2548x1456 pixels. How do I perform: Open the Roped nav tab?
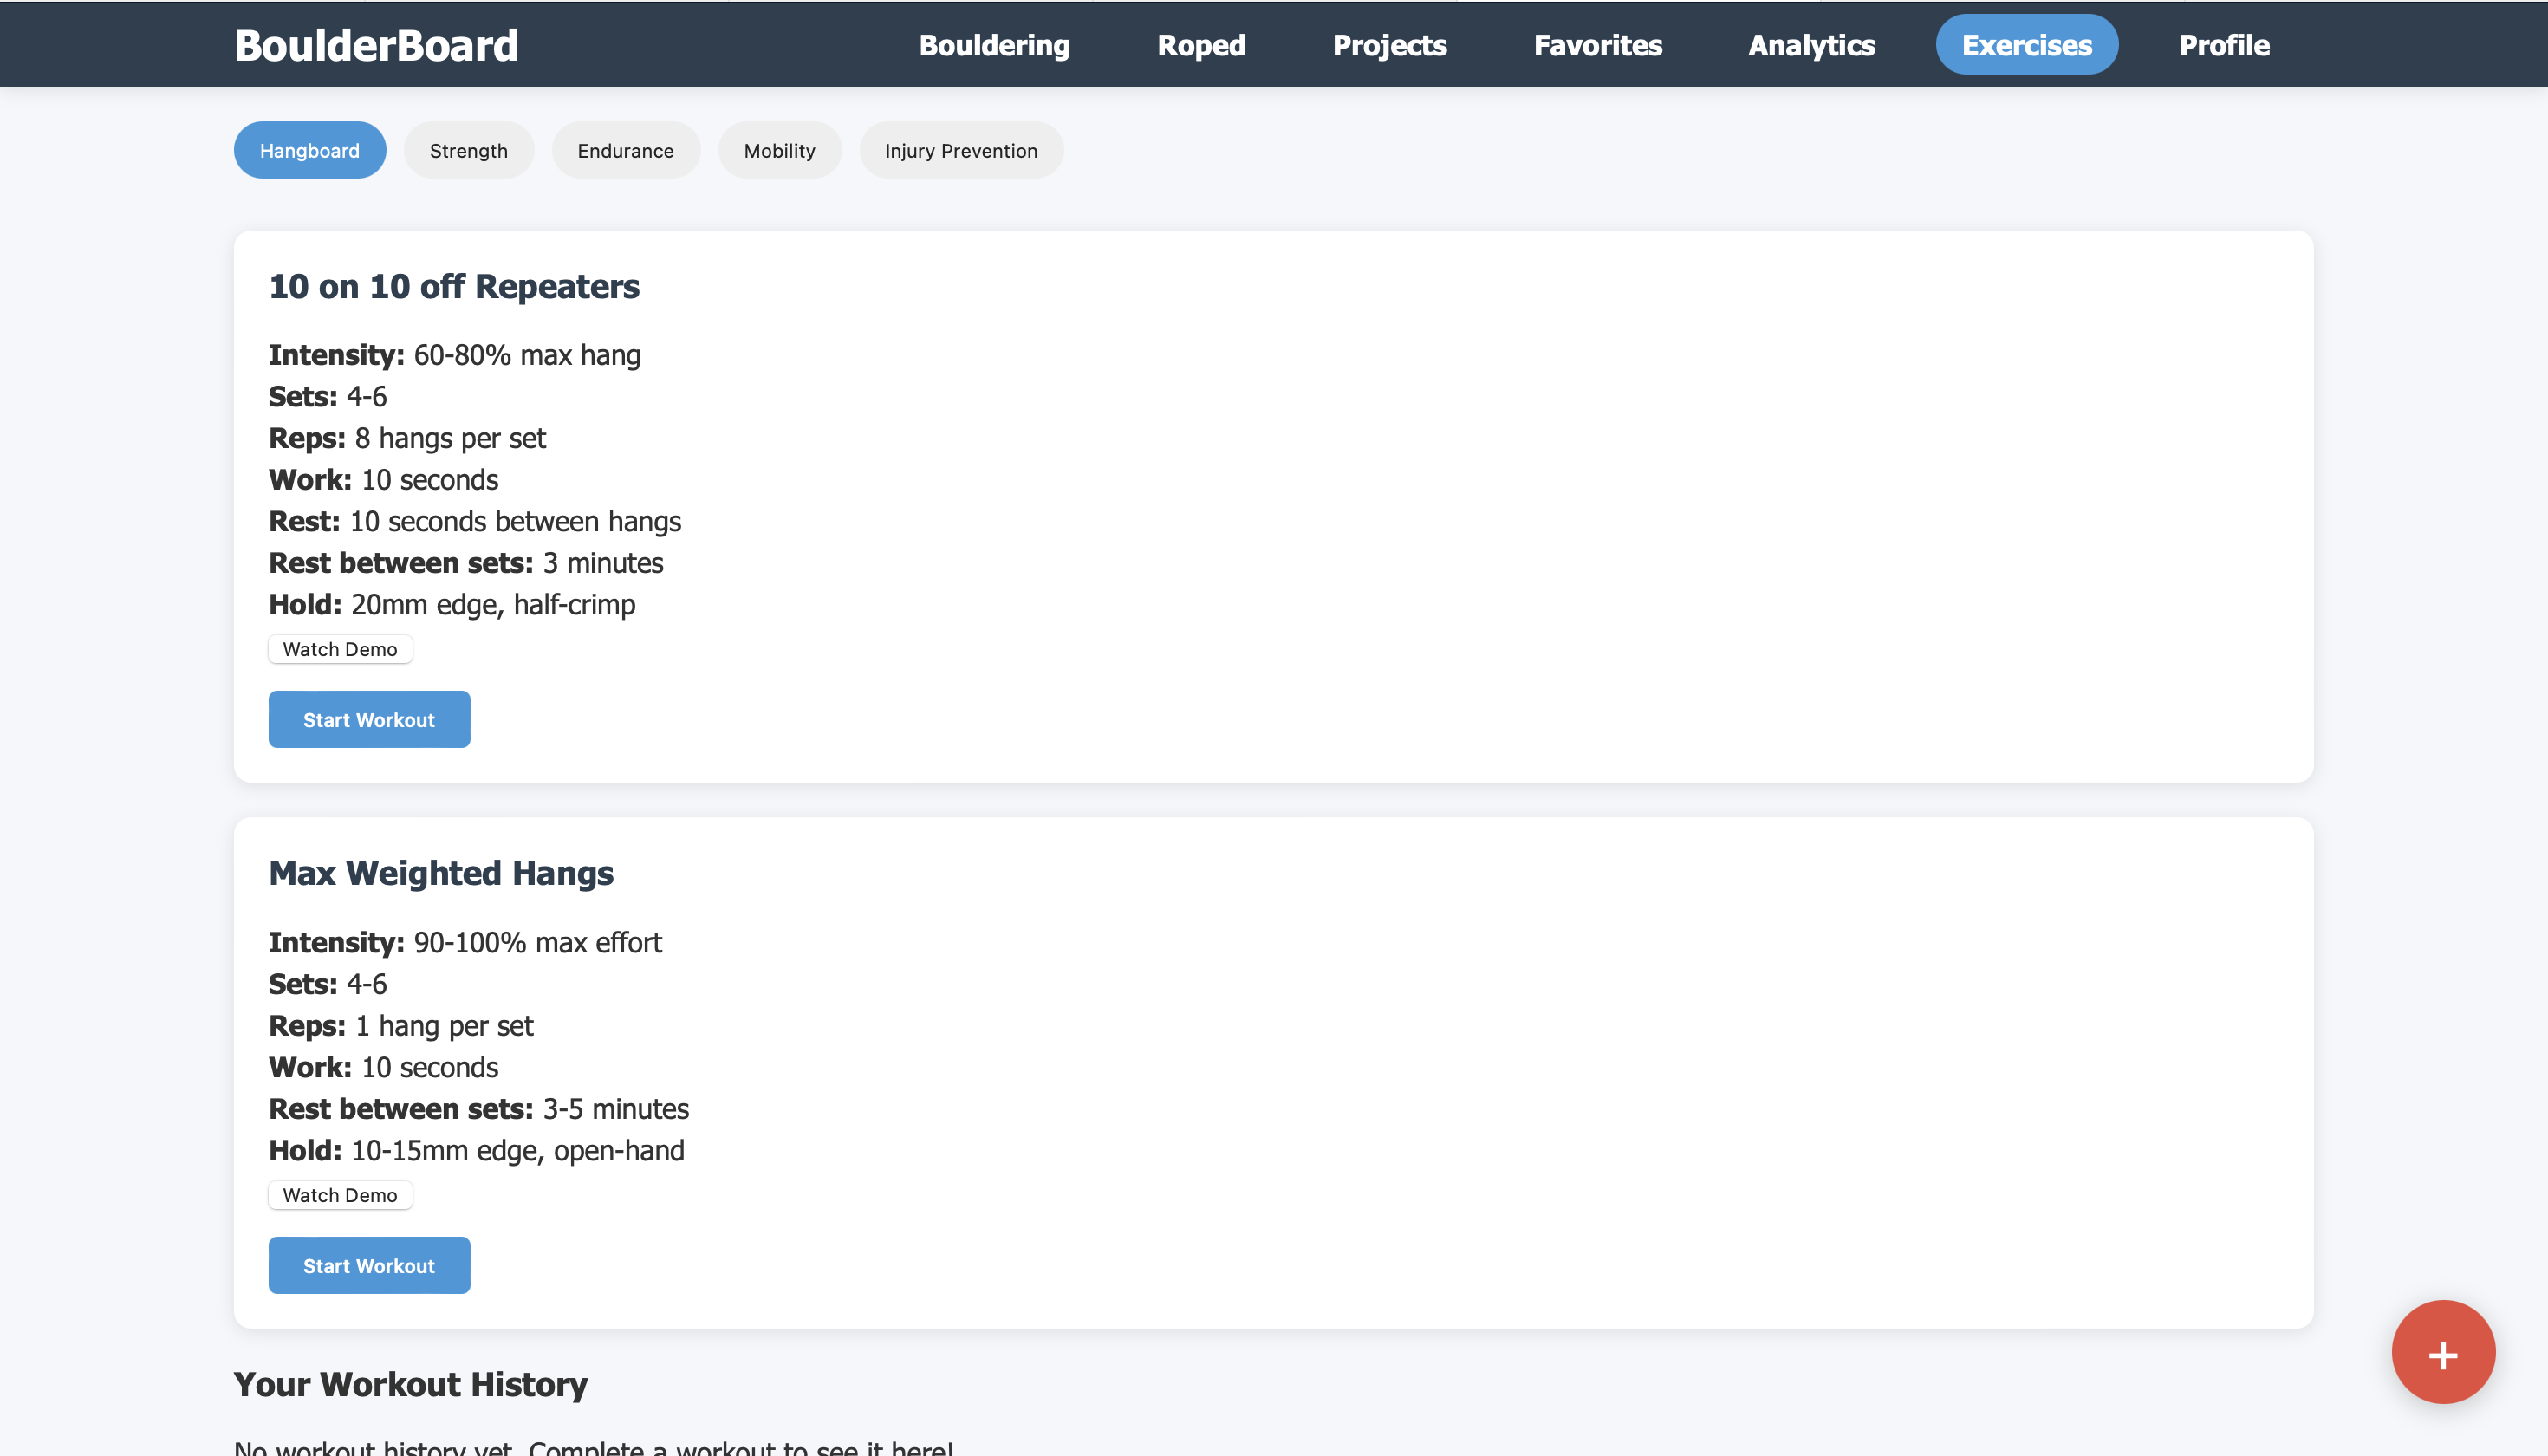(1200, 45)
